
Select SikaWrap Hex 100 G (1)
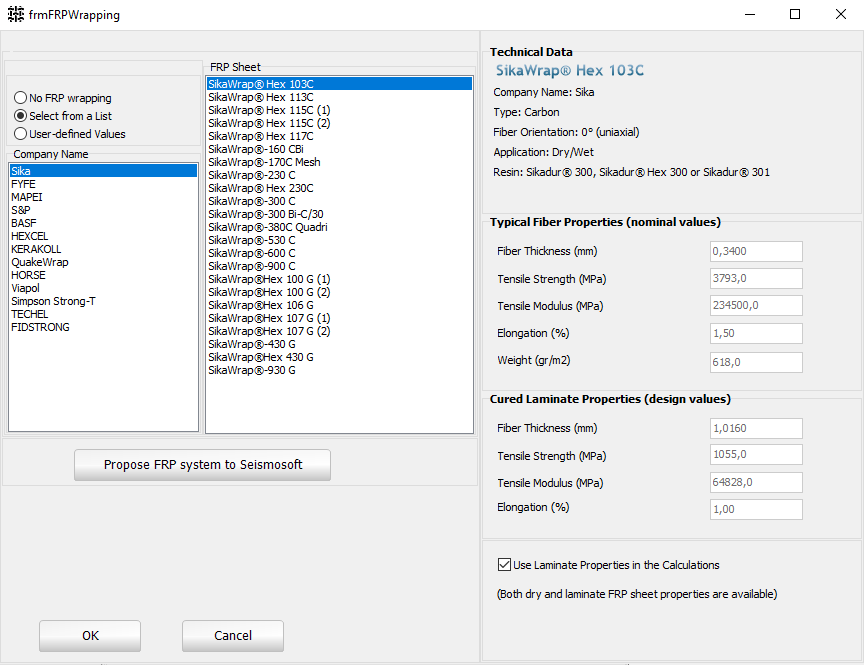click(339, 279)
